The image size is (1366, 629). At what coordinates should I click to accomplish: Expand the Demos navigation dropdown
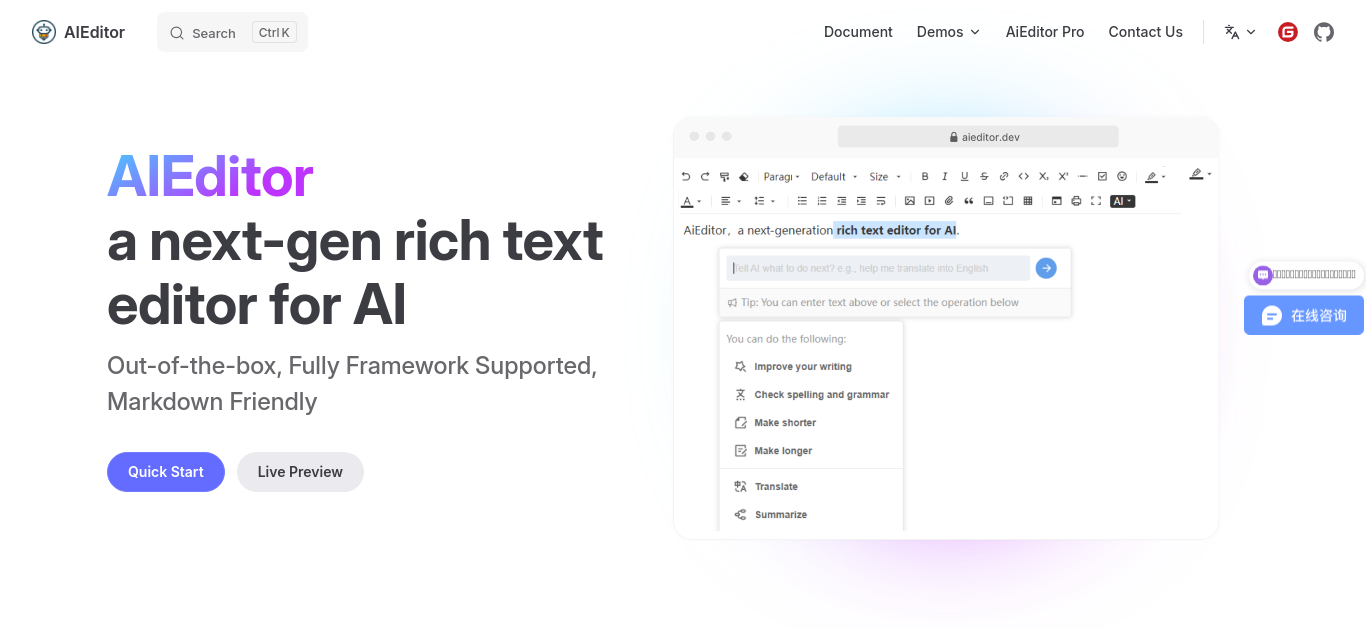[948, 32]
